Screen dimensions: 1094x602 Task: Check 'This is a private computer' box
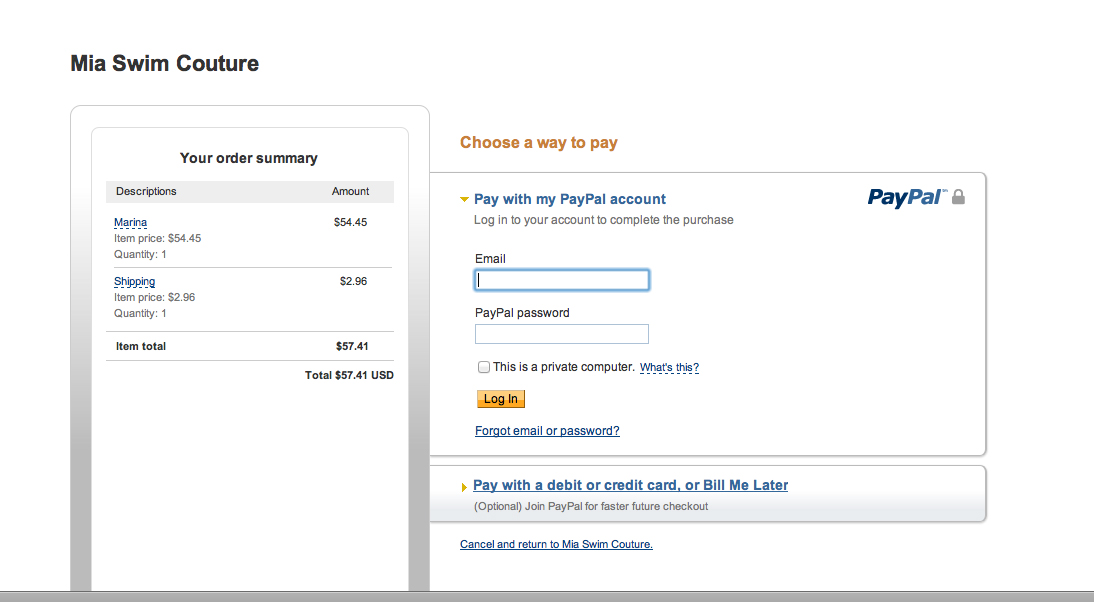coord(484,367)
